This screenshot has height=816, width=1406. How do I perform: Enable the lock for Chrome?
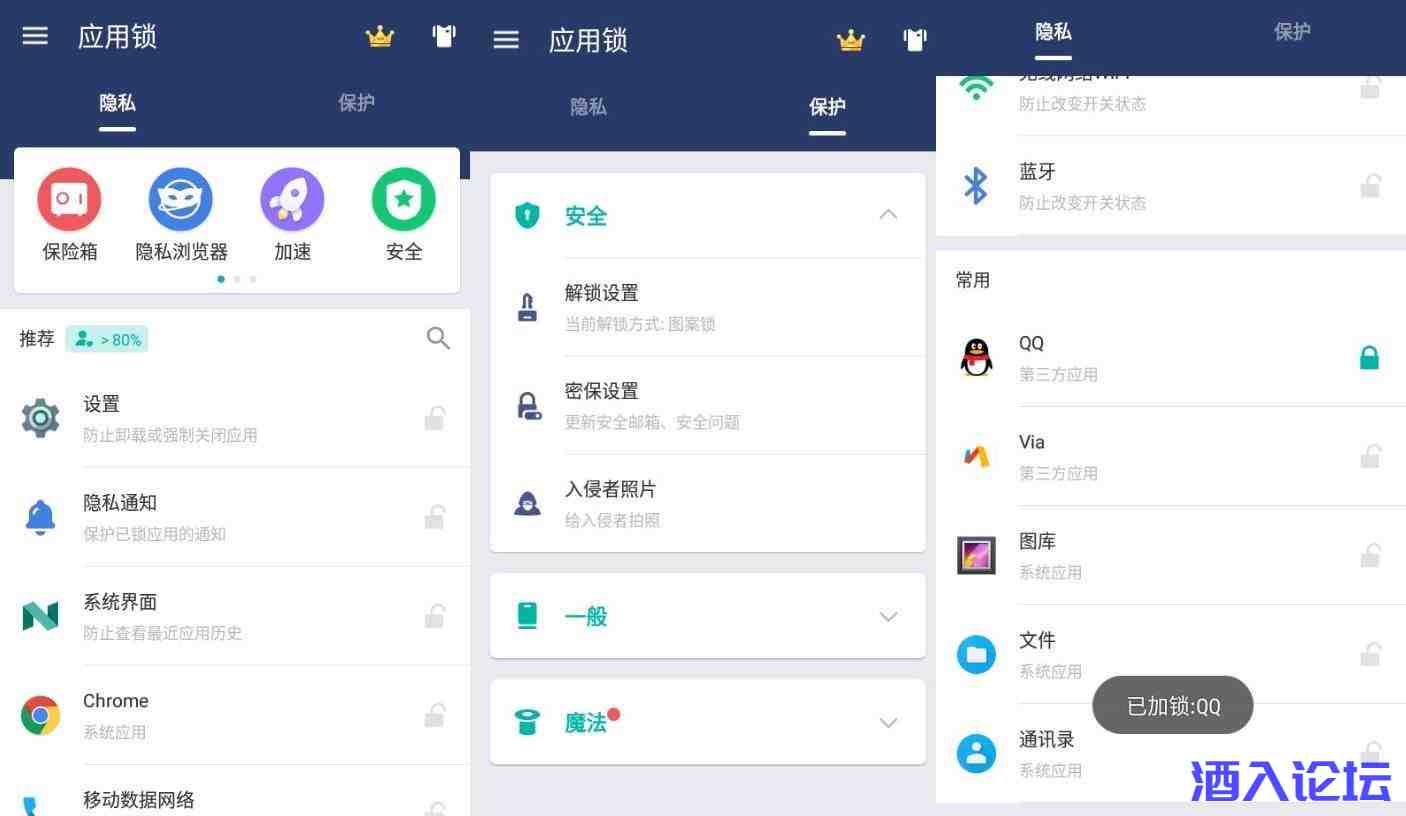pos(435,714)
